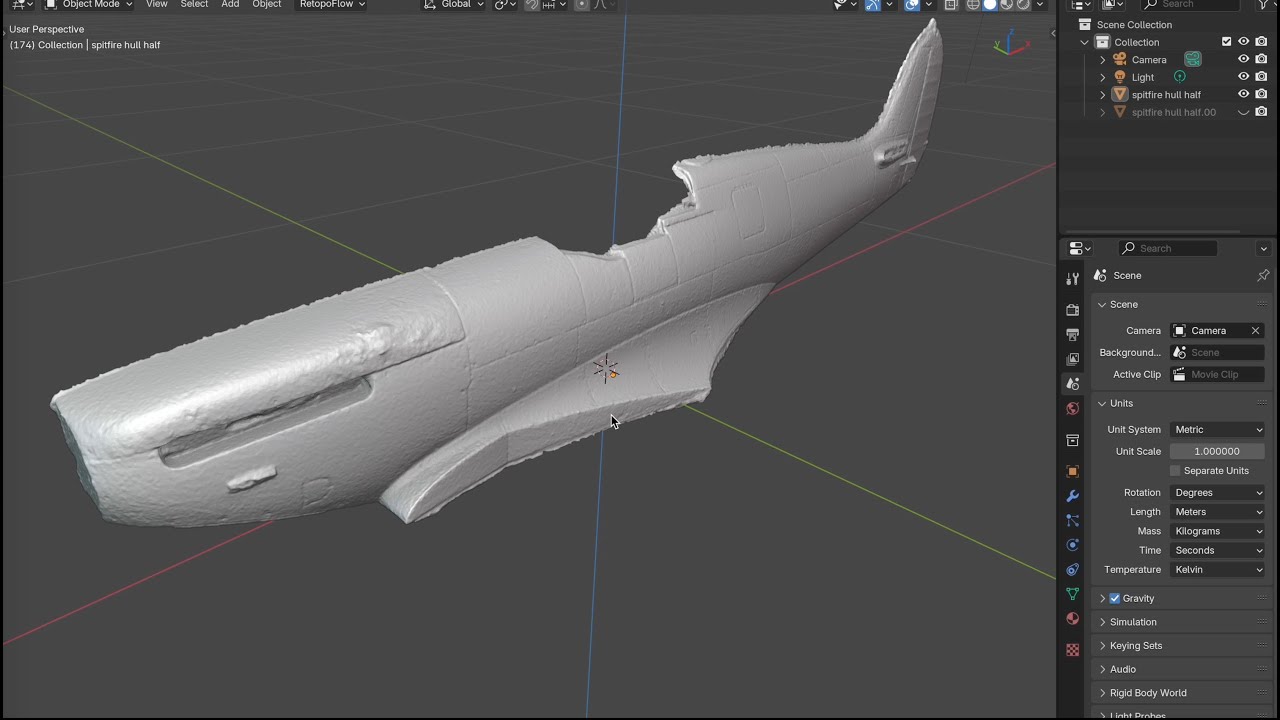
Task: Open the Object menu
Action: pos(267,5)
